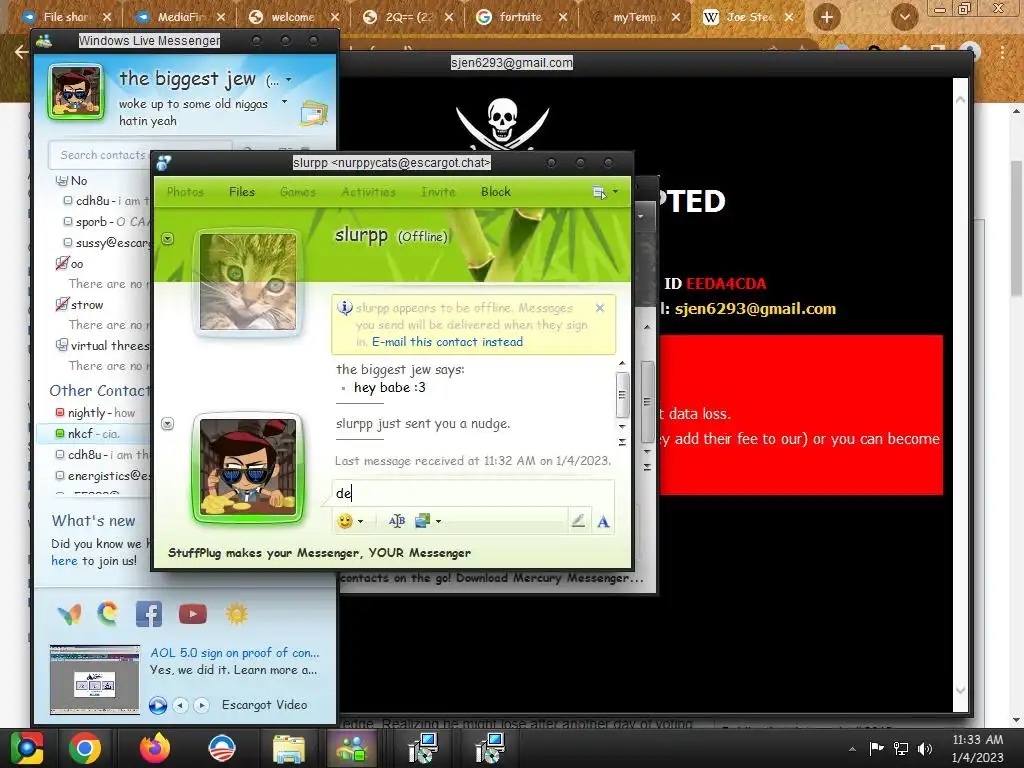Click the next video arrow button

[201, 705]
